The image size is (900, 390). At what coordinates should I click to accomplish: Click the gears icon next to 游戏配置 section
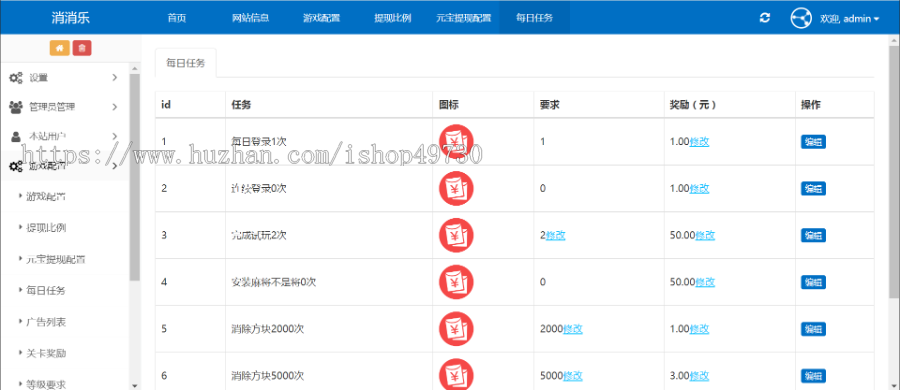[x=16, y=167]
